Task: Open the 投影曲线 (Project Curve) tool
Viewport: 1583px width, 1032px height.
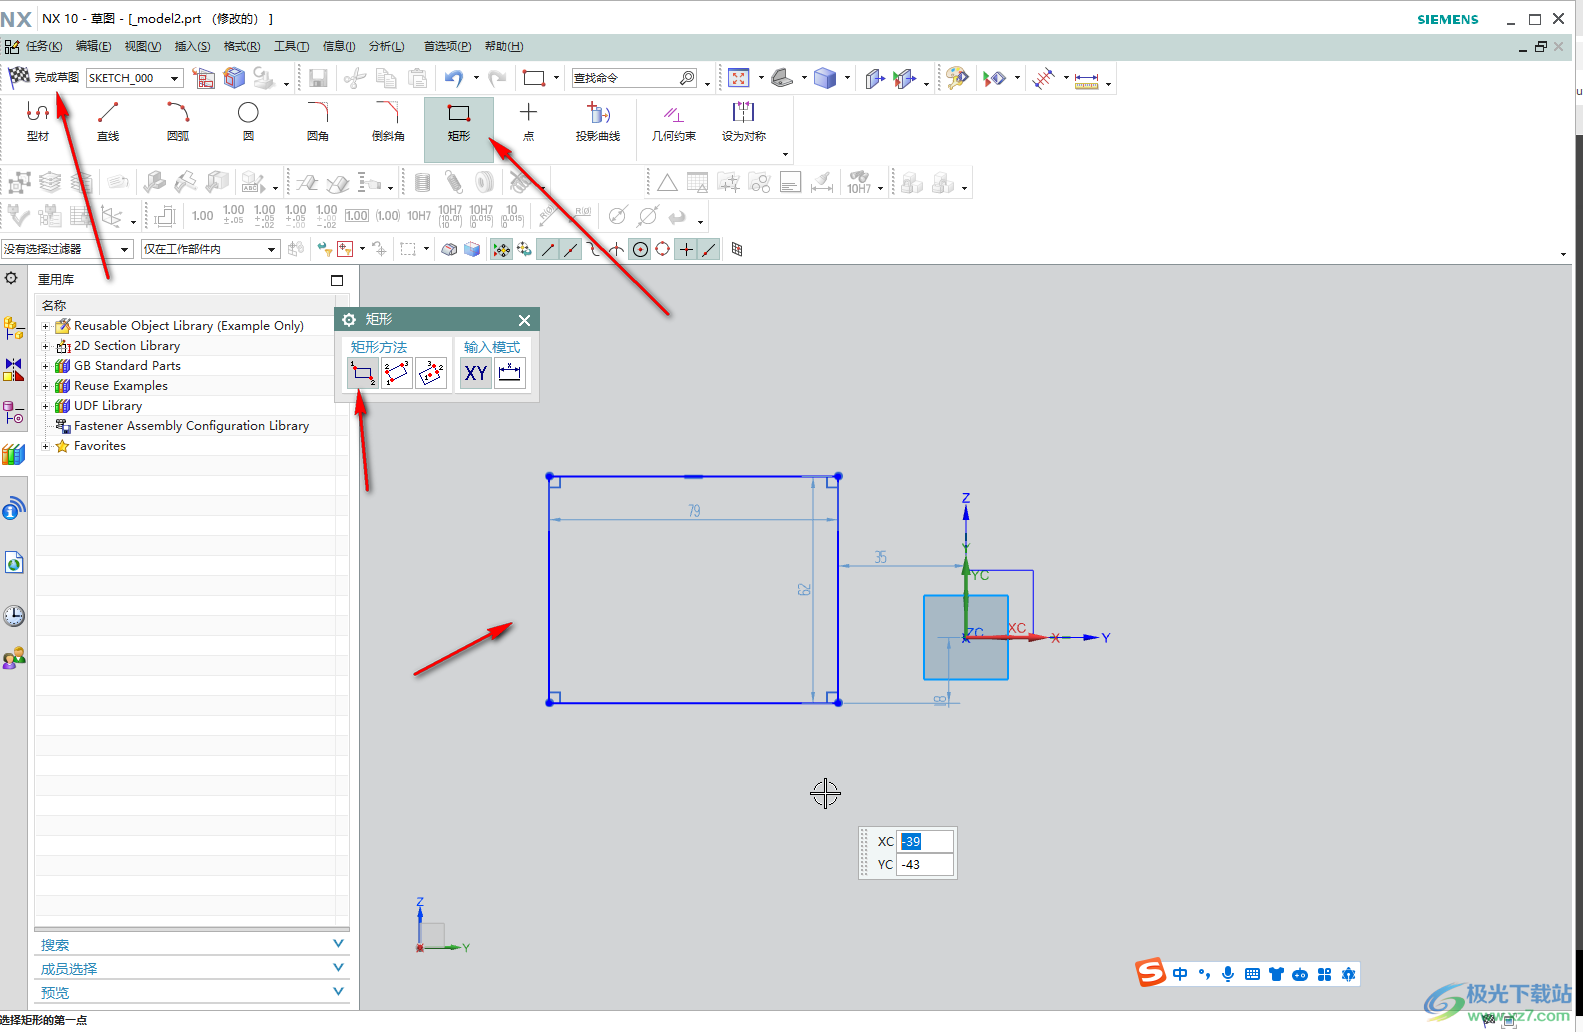Action: coord(598,121)
